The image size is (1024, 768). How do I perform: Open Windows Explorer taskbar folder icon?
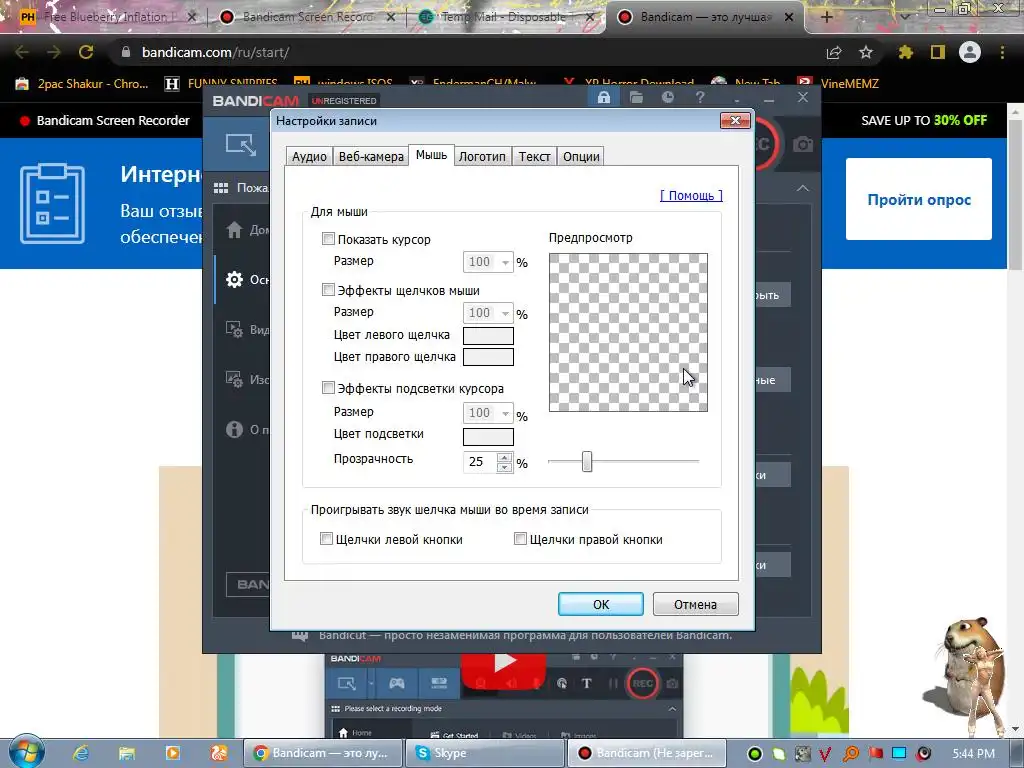(126, 753)
